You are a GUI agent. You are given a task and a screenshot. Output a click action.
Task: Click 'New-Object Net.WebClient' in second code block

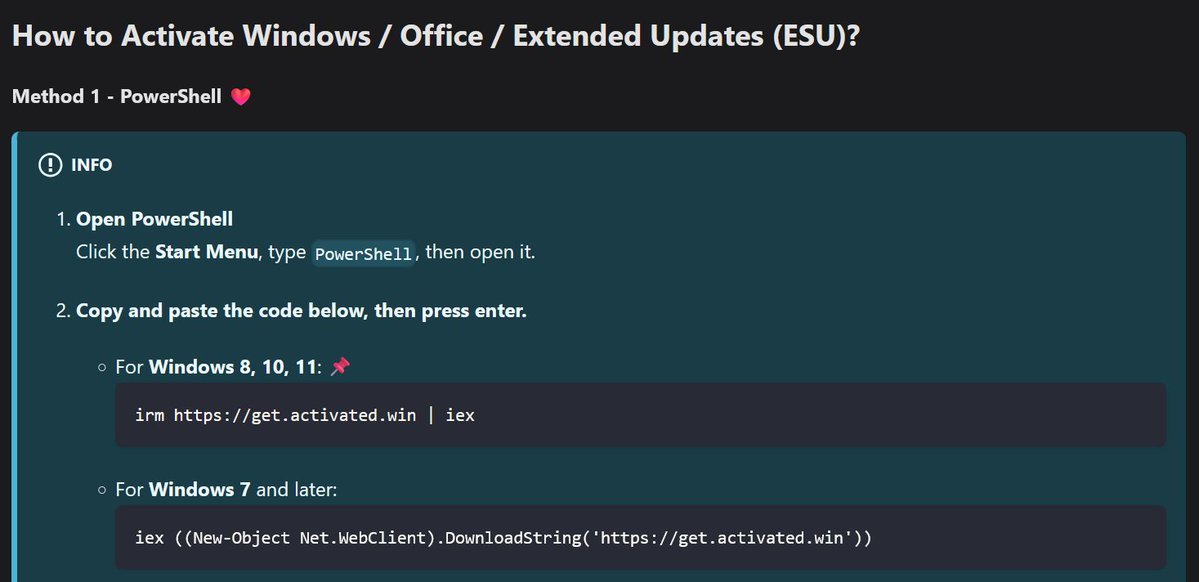point(310,538)
